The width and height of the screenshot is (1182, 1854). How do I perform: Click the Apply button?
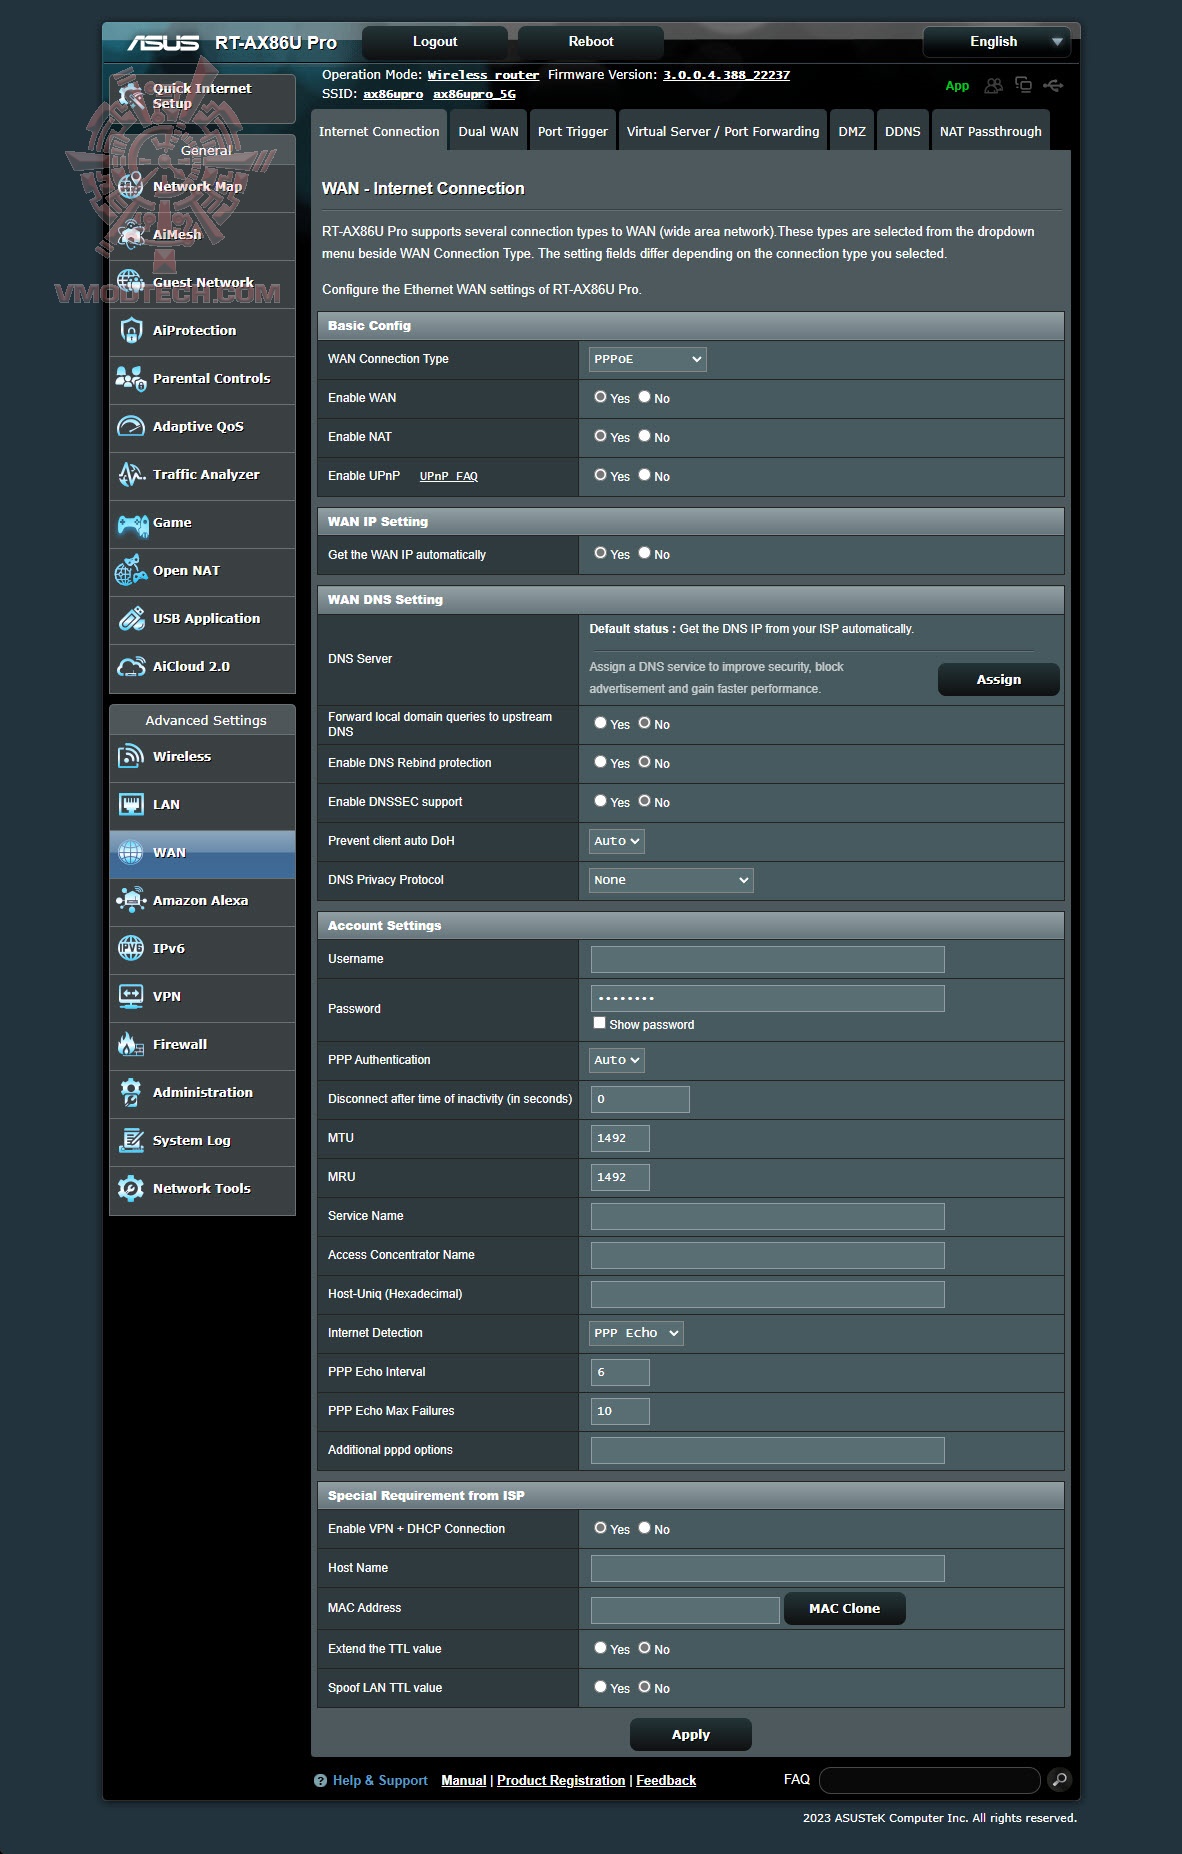pyautogui.click(x=690, y=1734)
